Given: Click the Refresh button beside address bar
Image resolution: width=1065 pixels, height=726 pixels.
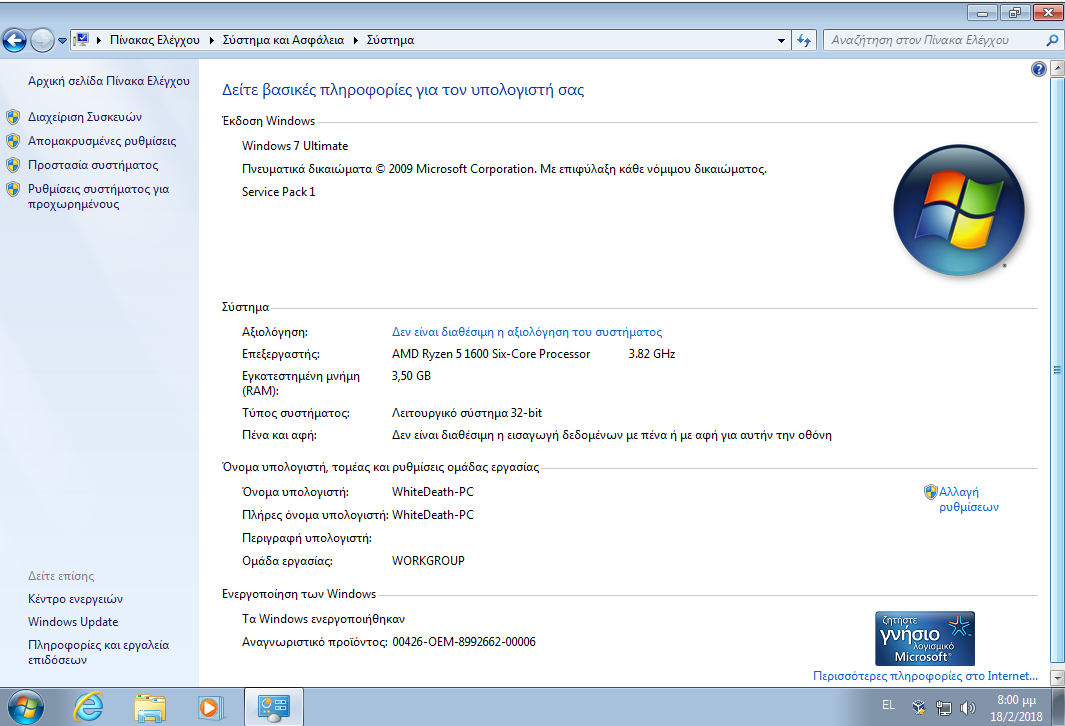Looking at the screenshot, I should (804, 41).
